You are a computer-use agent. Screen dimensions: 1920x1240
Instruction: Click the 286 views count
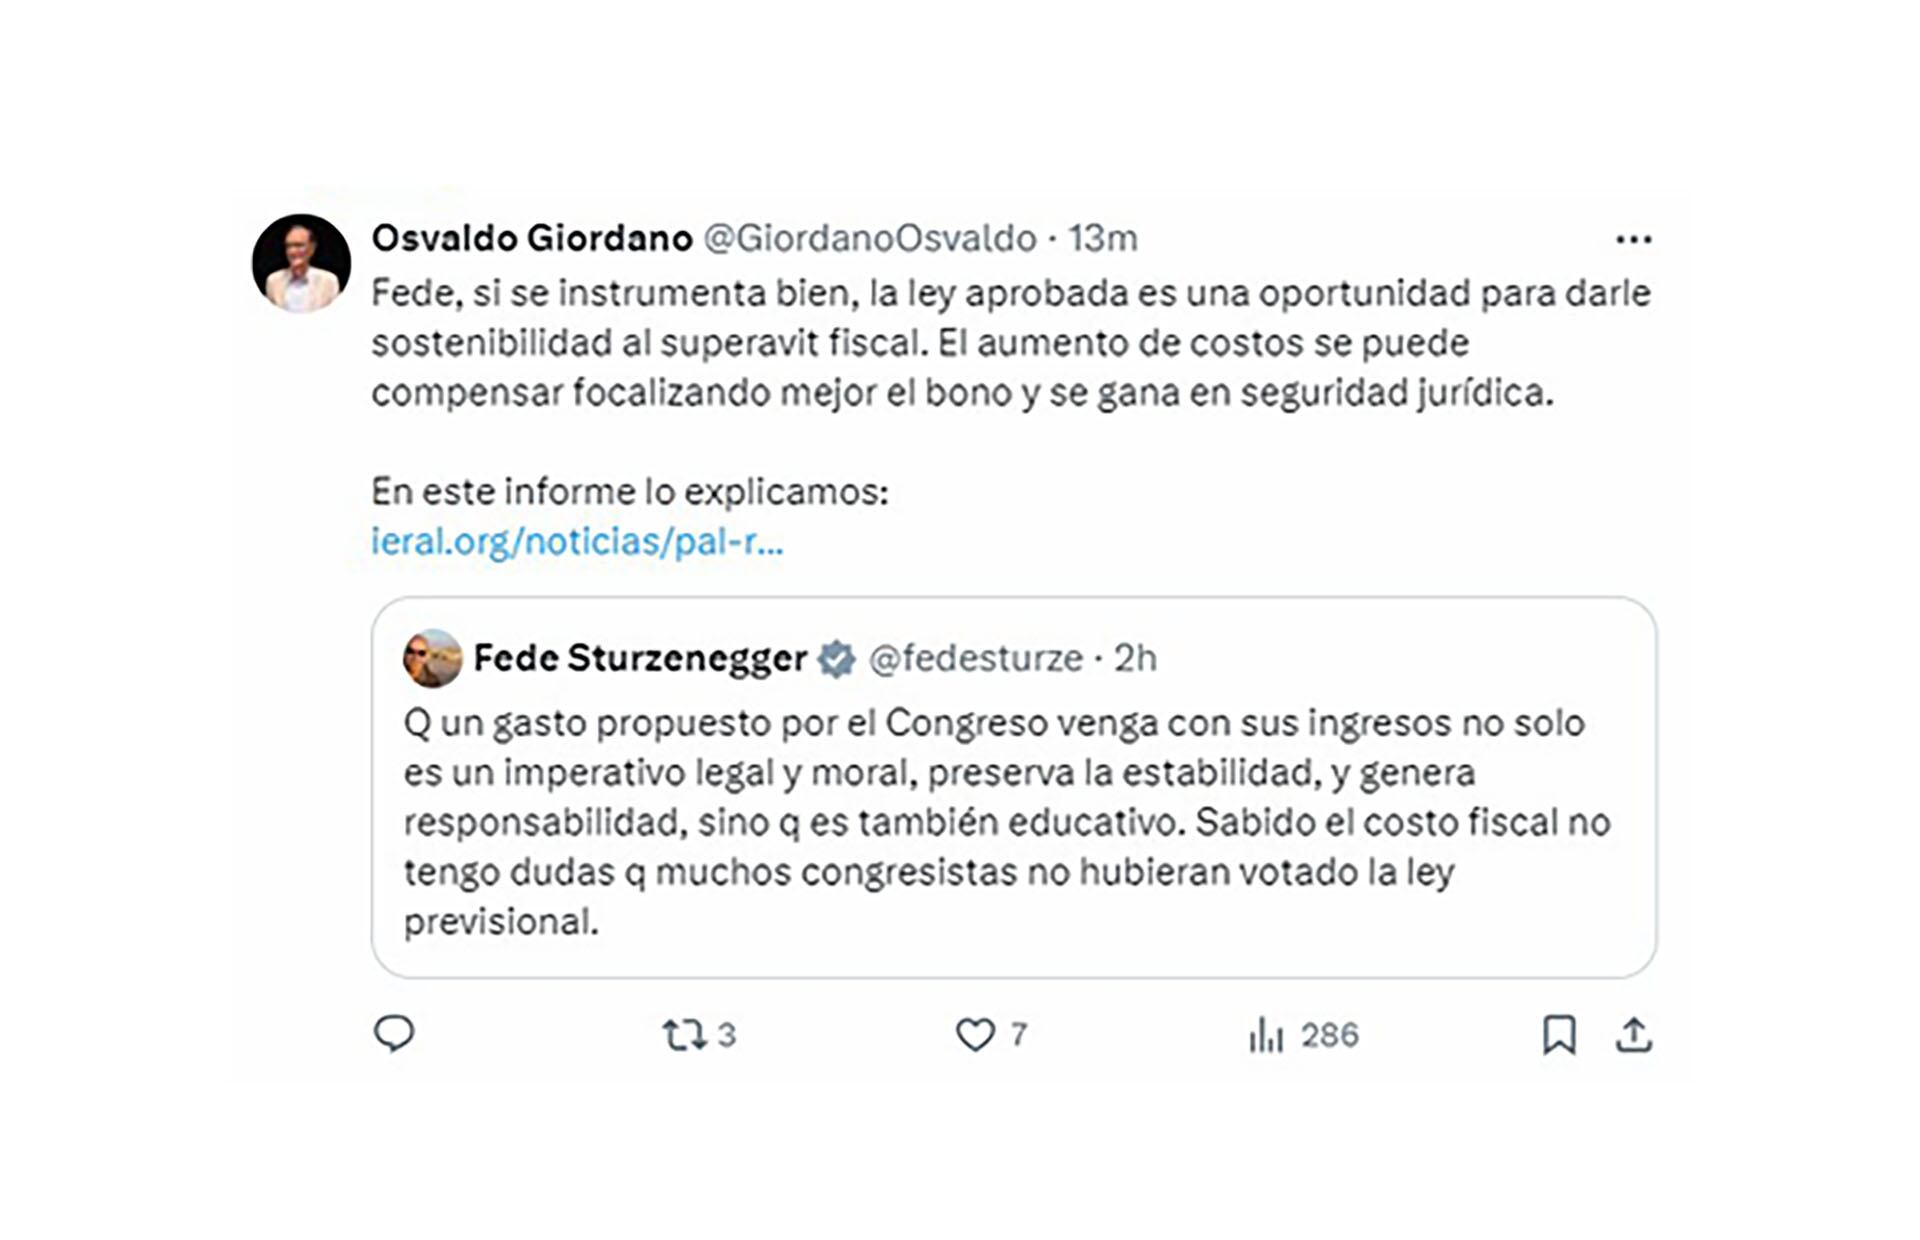coord(1329,1035)
